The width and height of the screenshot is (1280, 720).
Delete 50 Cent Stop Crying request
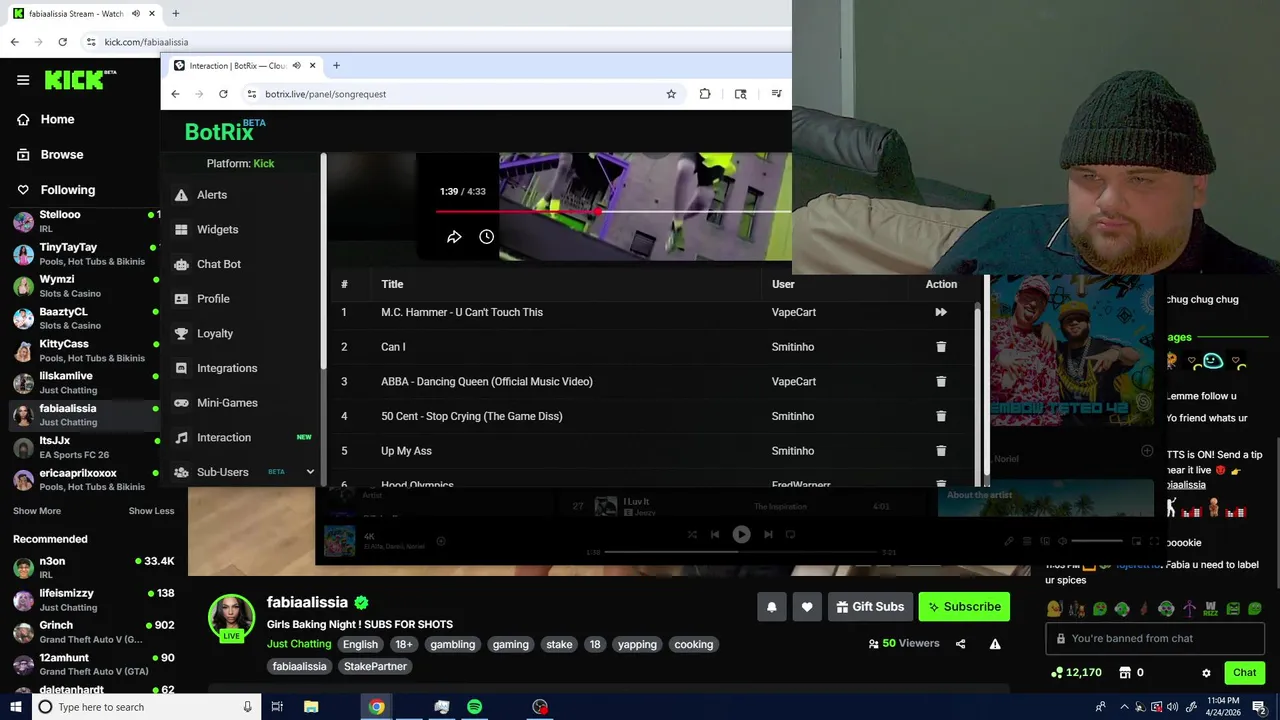[x=941, y=416]
